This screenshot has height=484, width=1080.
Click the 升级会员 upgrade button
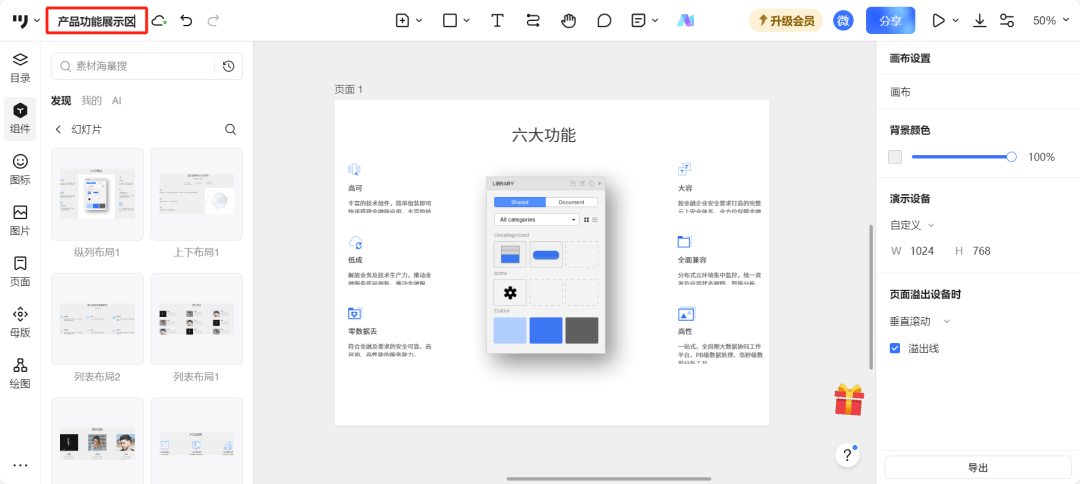click(786, 21)
